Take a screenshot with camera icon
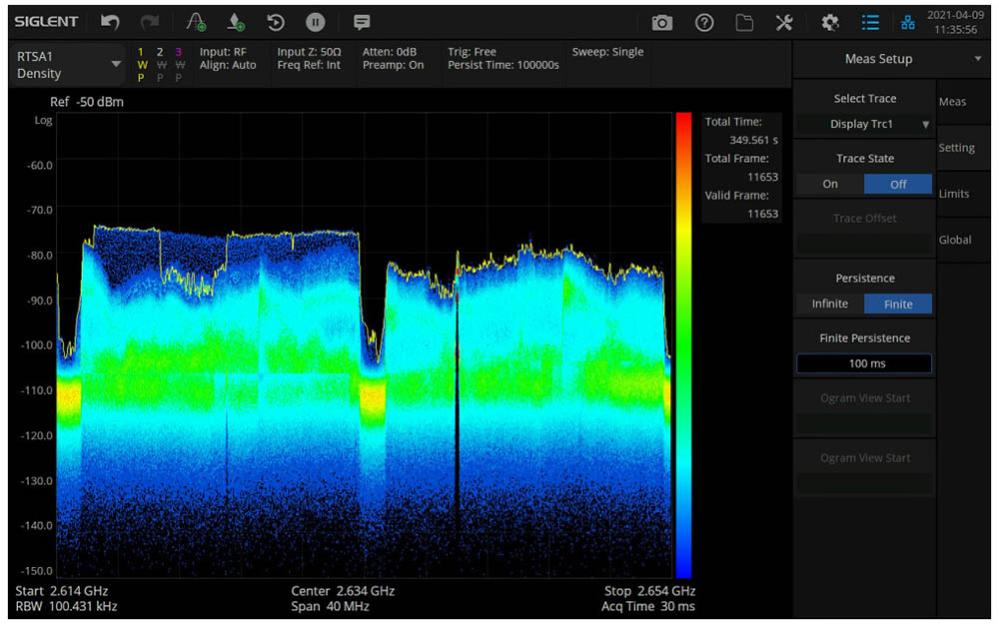999x629 pixels. coord(662,22)
